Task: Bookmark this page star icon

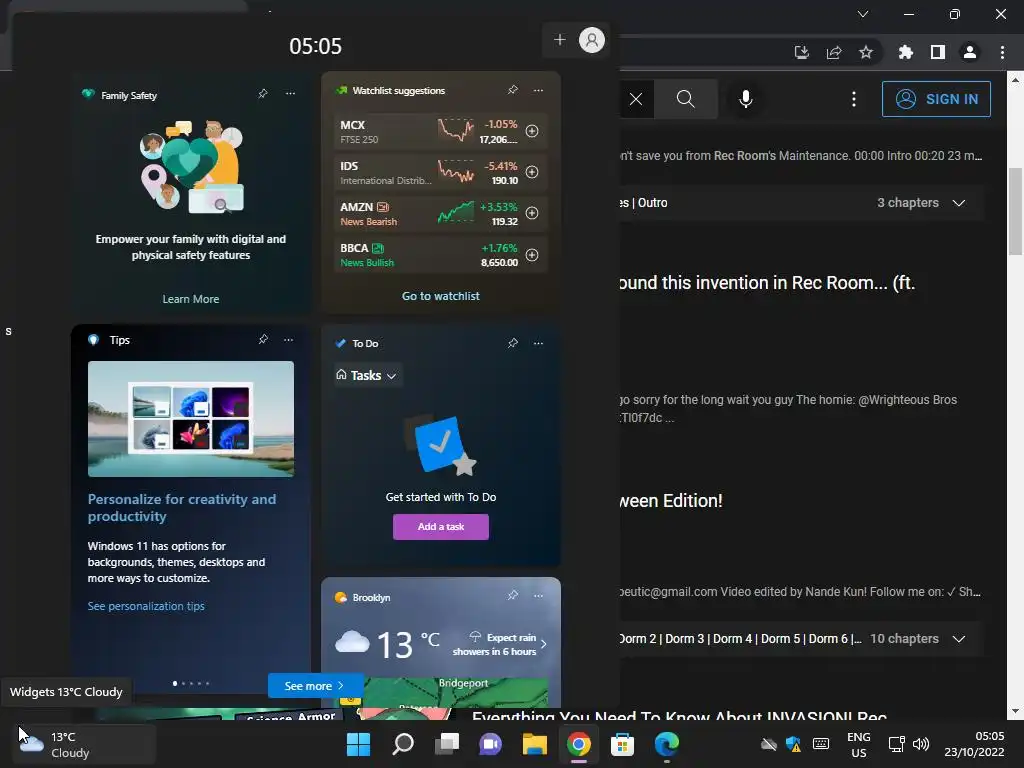Action: (865, 52)
